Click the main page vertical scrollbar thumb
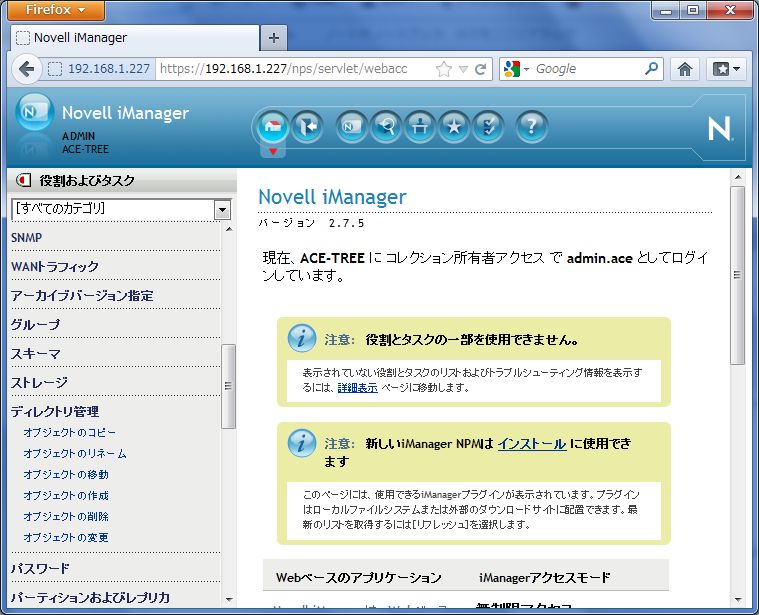The width and height of the screenshot is (759, 615). tap(738, 275)
